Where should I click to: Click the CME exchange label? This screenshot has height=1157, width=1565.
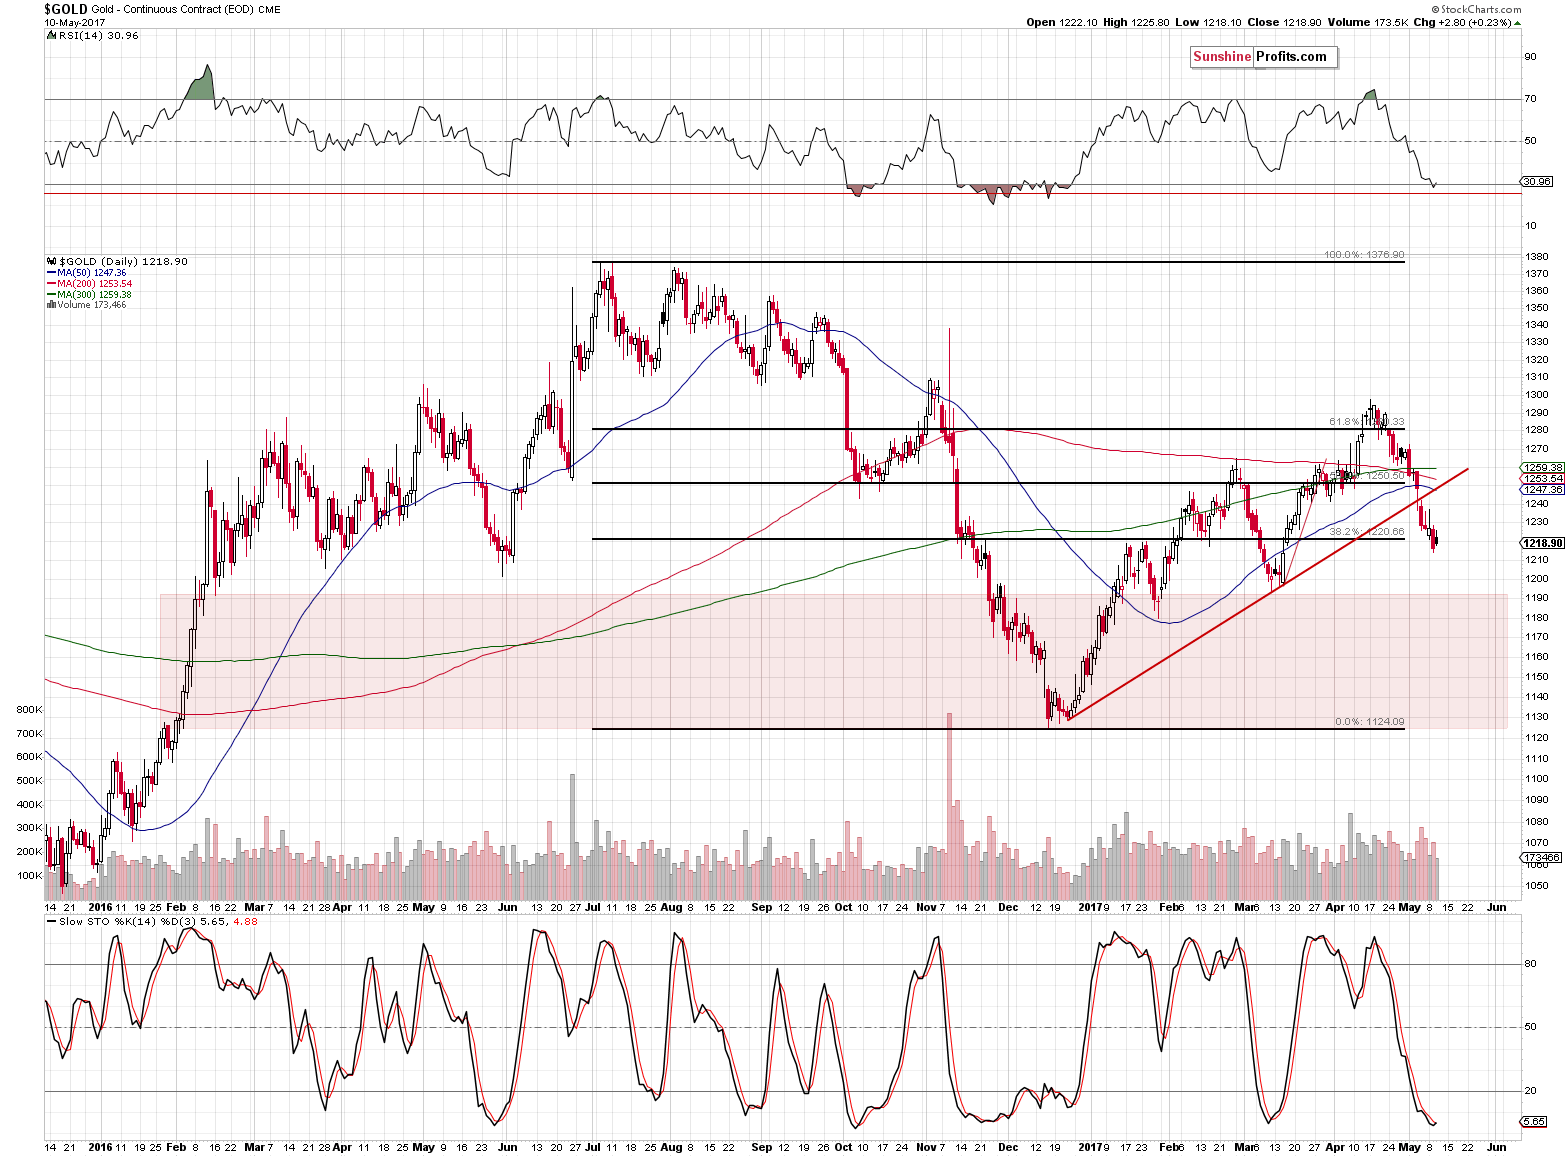click(x=268, y=10)
